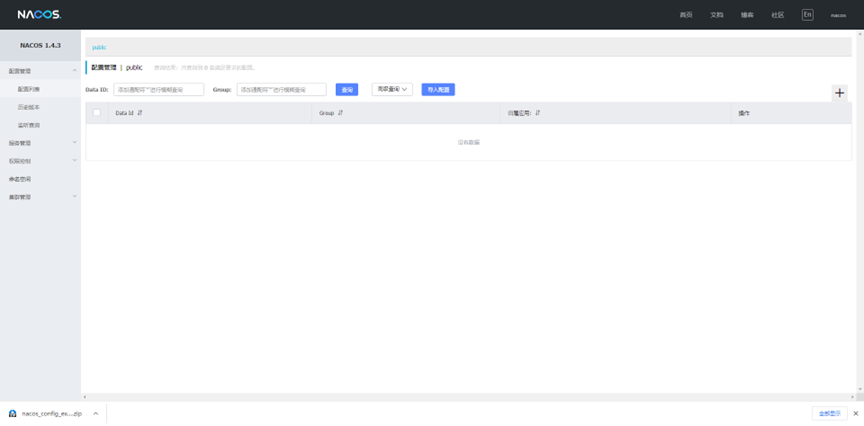The width and height of the screenshot is (864, 426).
Task: Expand the 集群管理 sidebar section
Action: pyautogui.click(x=40, y=197)
